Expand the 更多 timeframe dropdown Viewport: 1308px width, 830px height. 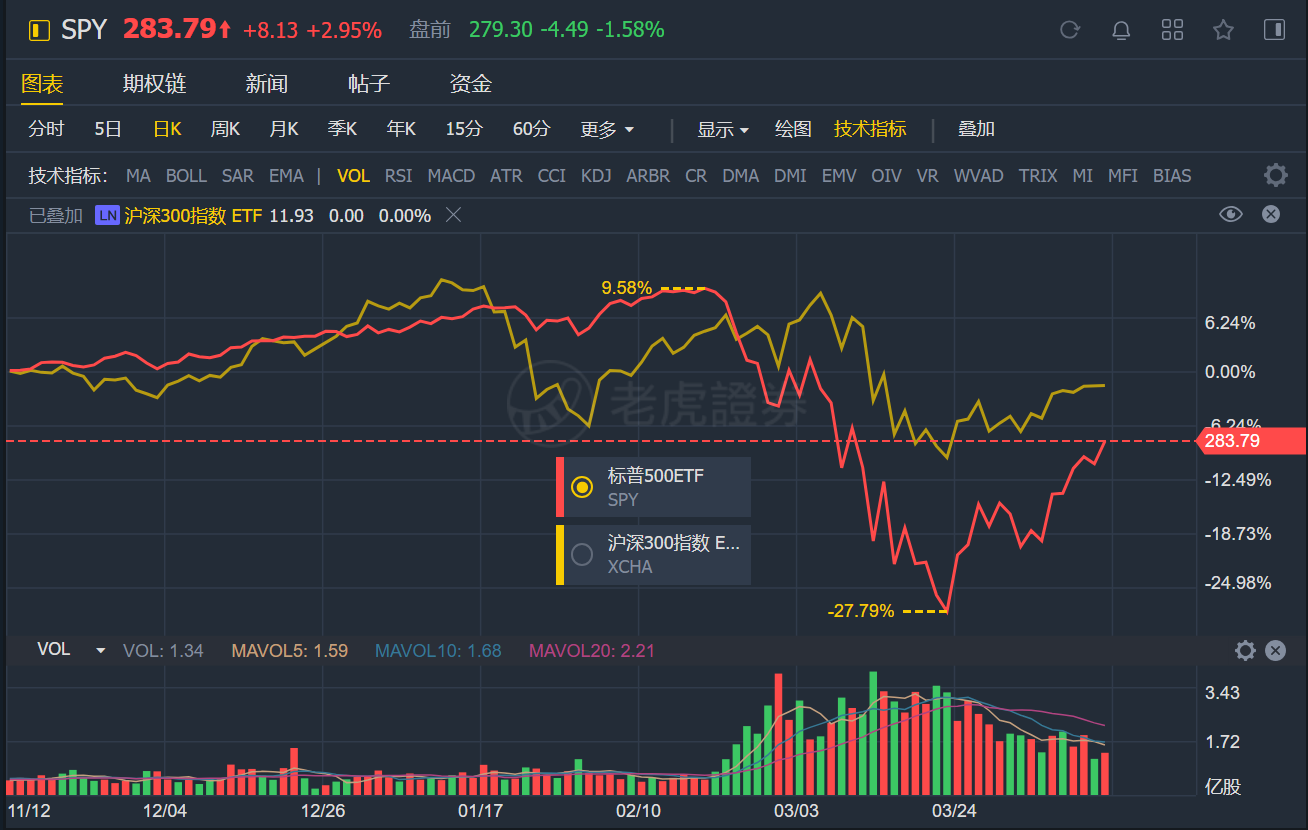tap(607, 129)
